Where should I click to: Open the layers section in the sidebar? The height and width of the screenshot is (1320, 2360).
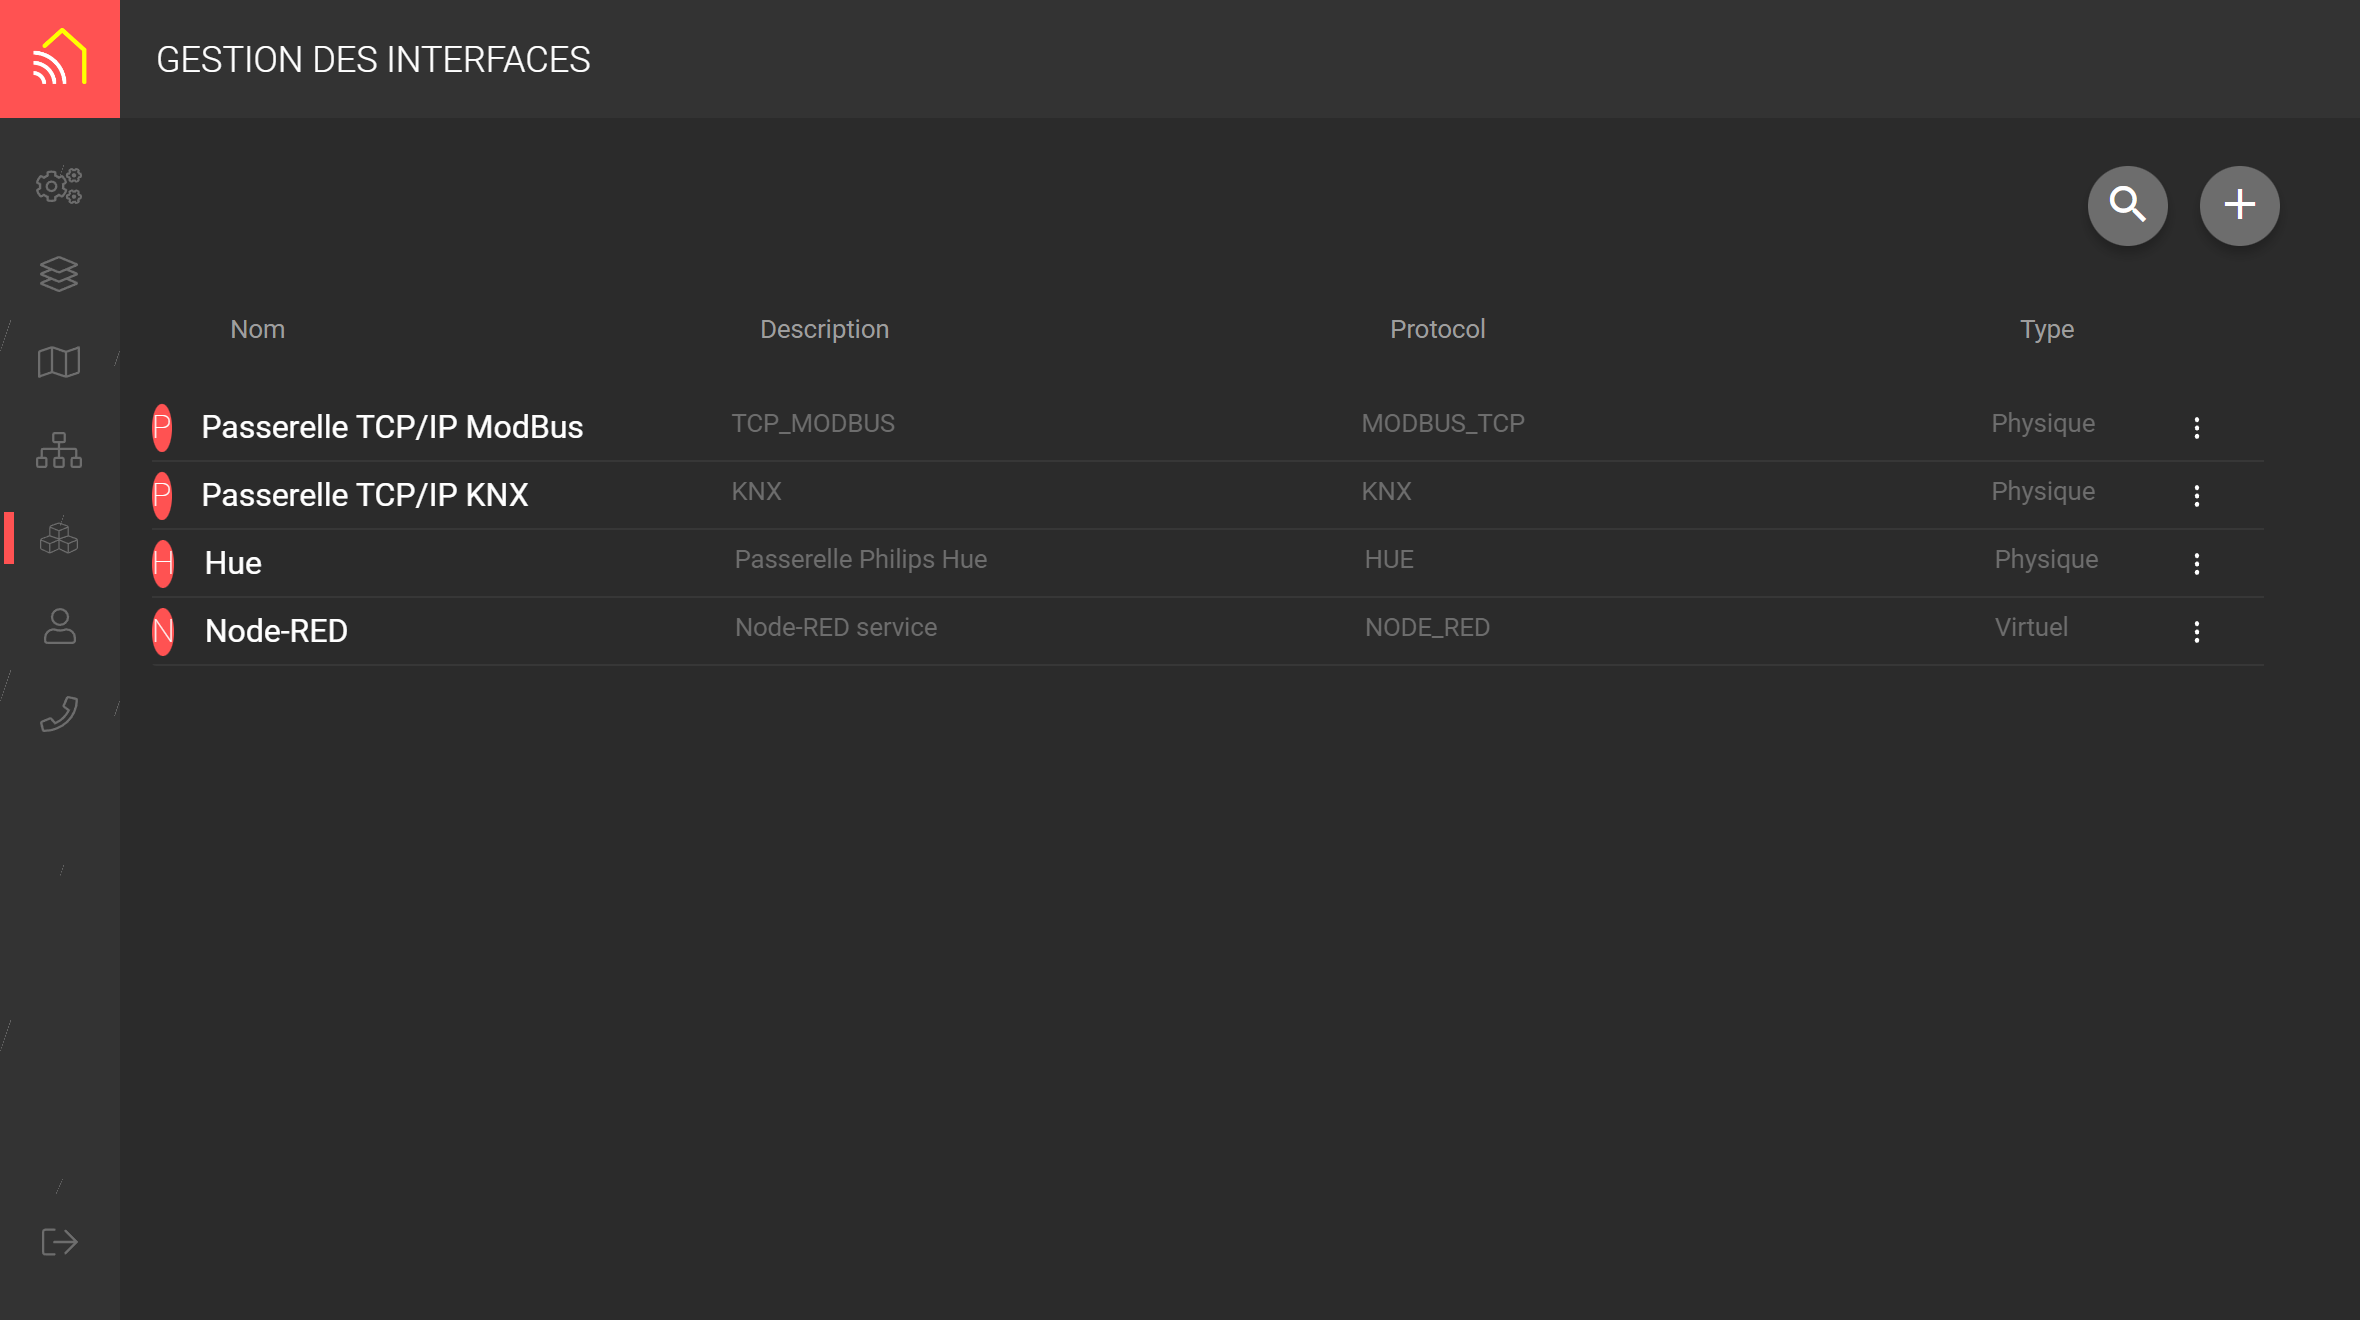coord(59,274)
